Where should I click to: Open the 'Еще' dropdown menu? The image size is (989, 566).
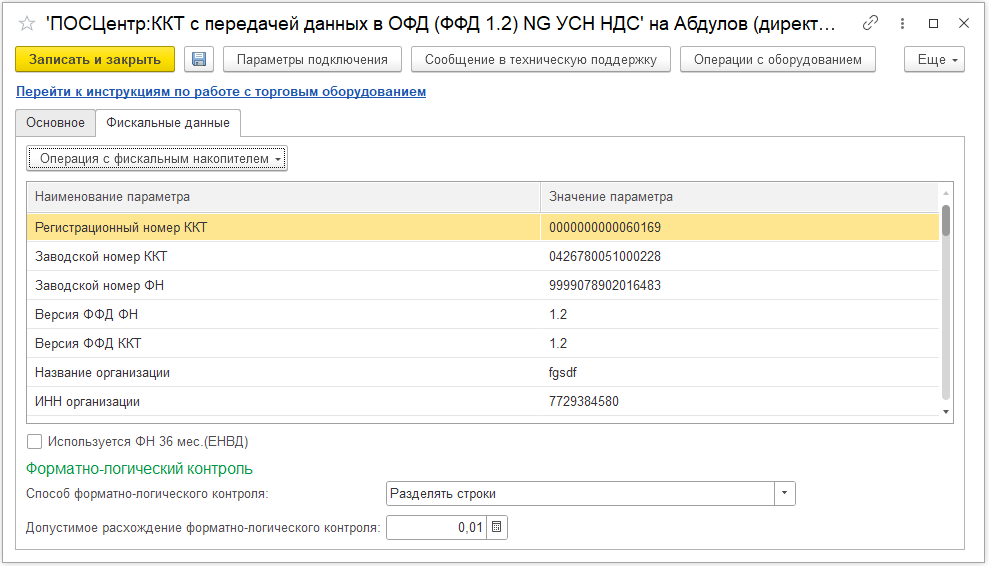tap(934, 60)
